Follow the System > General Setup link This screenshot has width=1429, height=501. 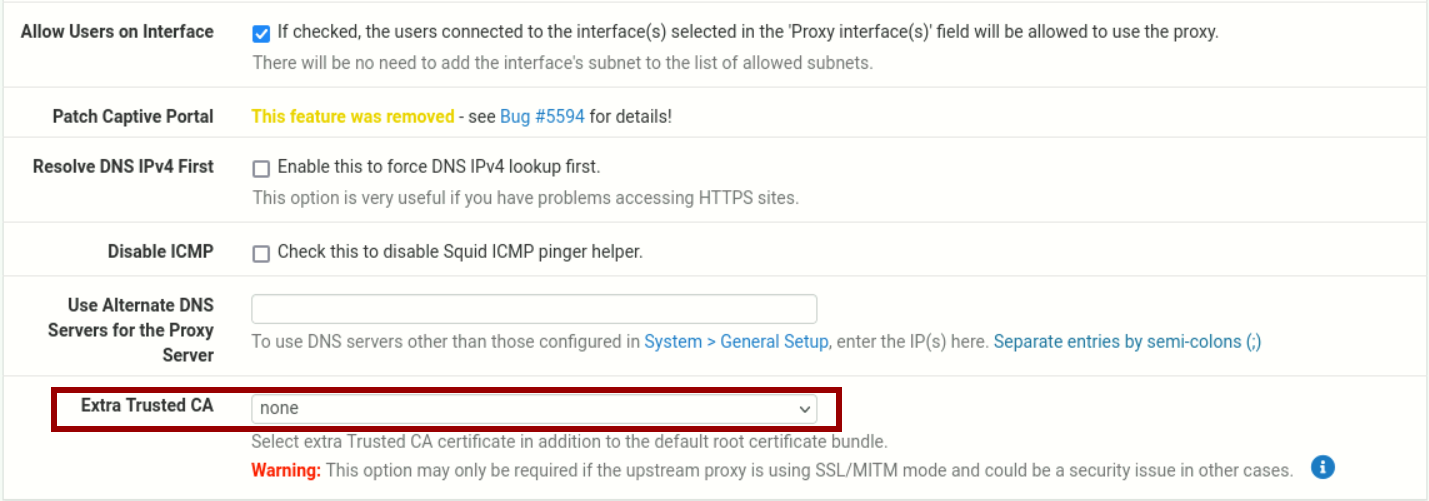(x=736, y=341)
